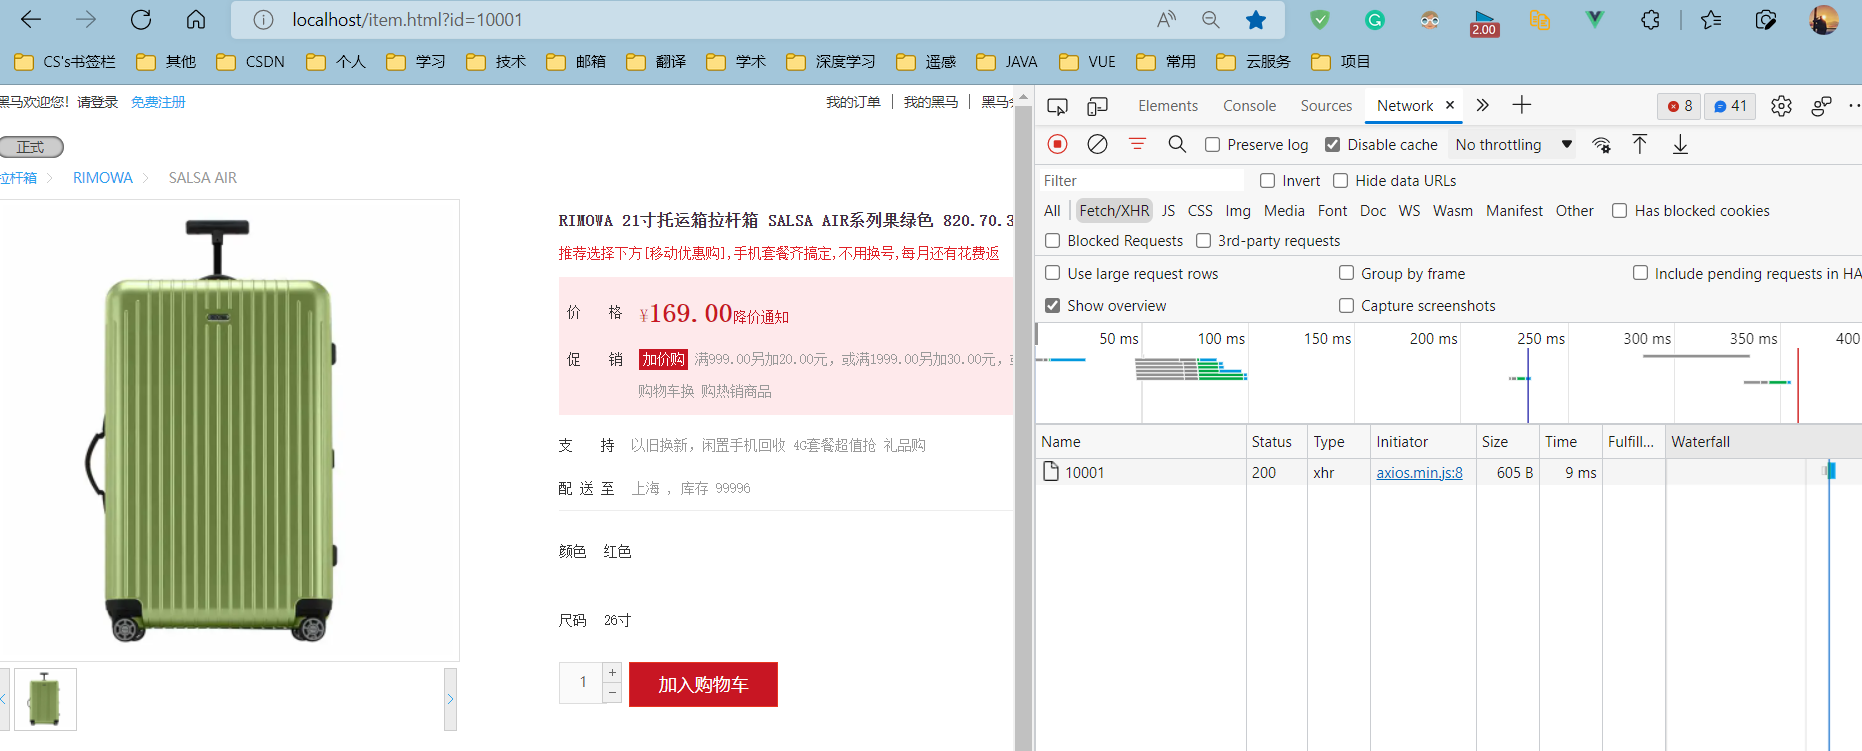
Task: Open the extension with 2.00 badge
Action: [x=1484, y=22]
